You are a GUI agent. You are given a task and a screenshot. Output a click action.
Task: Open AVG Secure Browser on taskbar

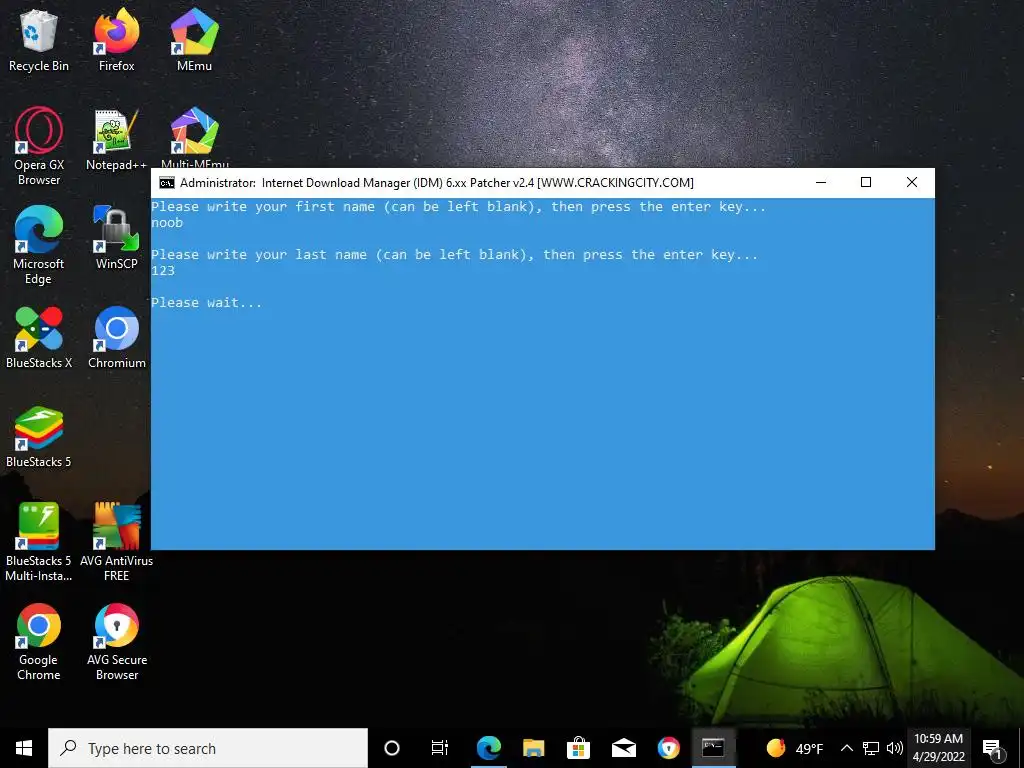click(668, 748)
